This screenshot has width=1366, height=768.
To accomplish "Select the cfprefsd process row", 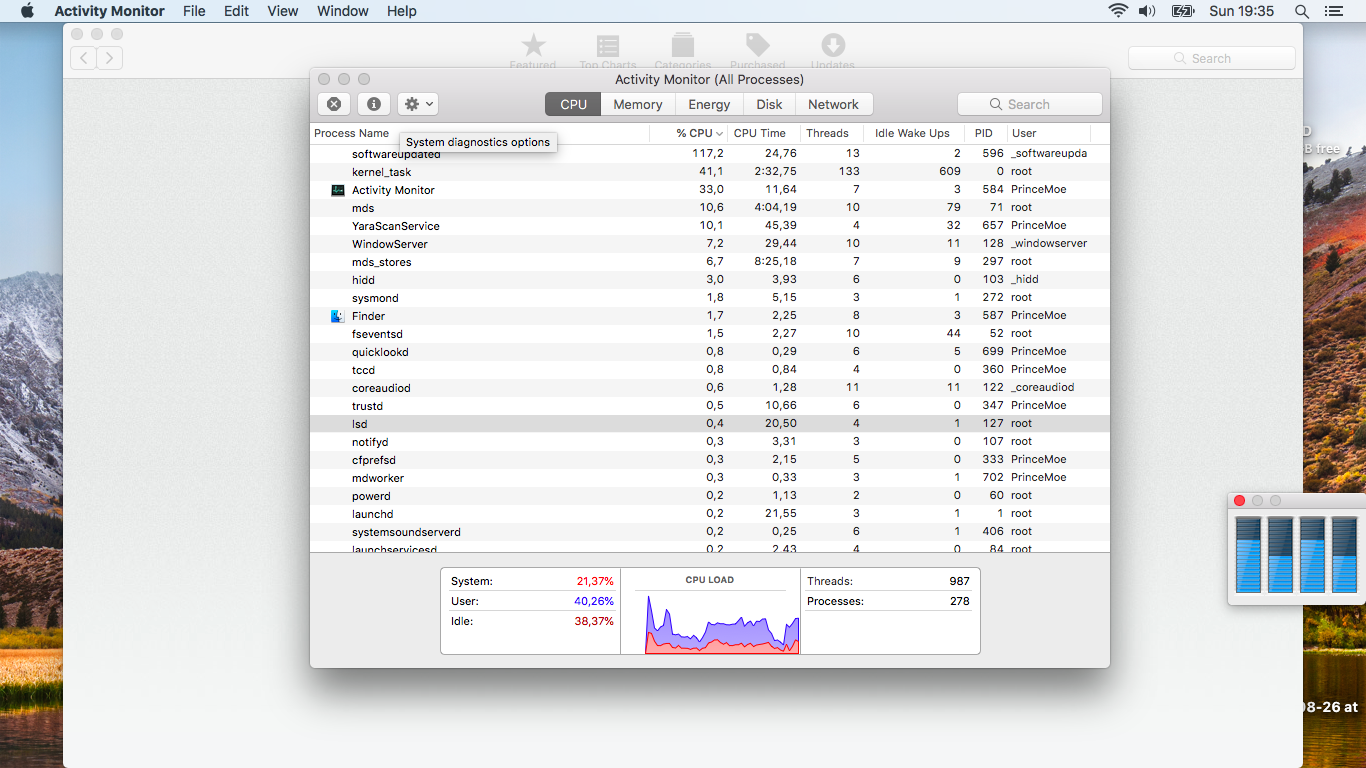I will tap(710, 460).
